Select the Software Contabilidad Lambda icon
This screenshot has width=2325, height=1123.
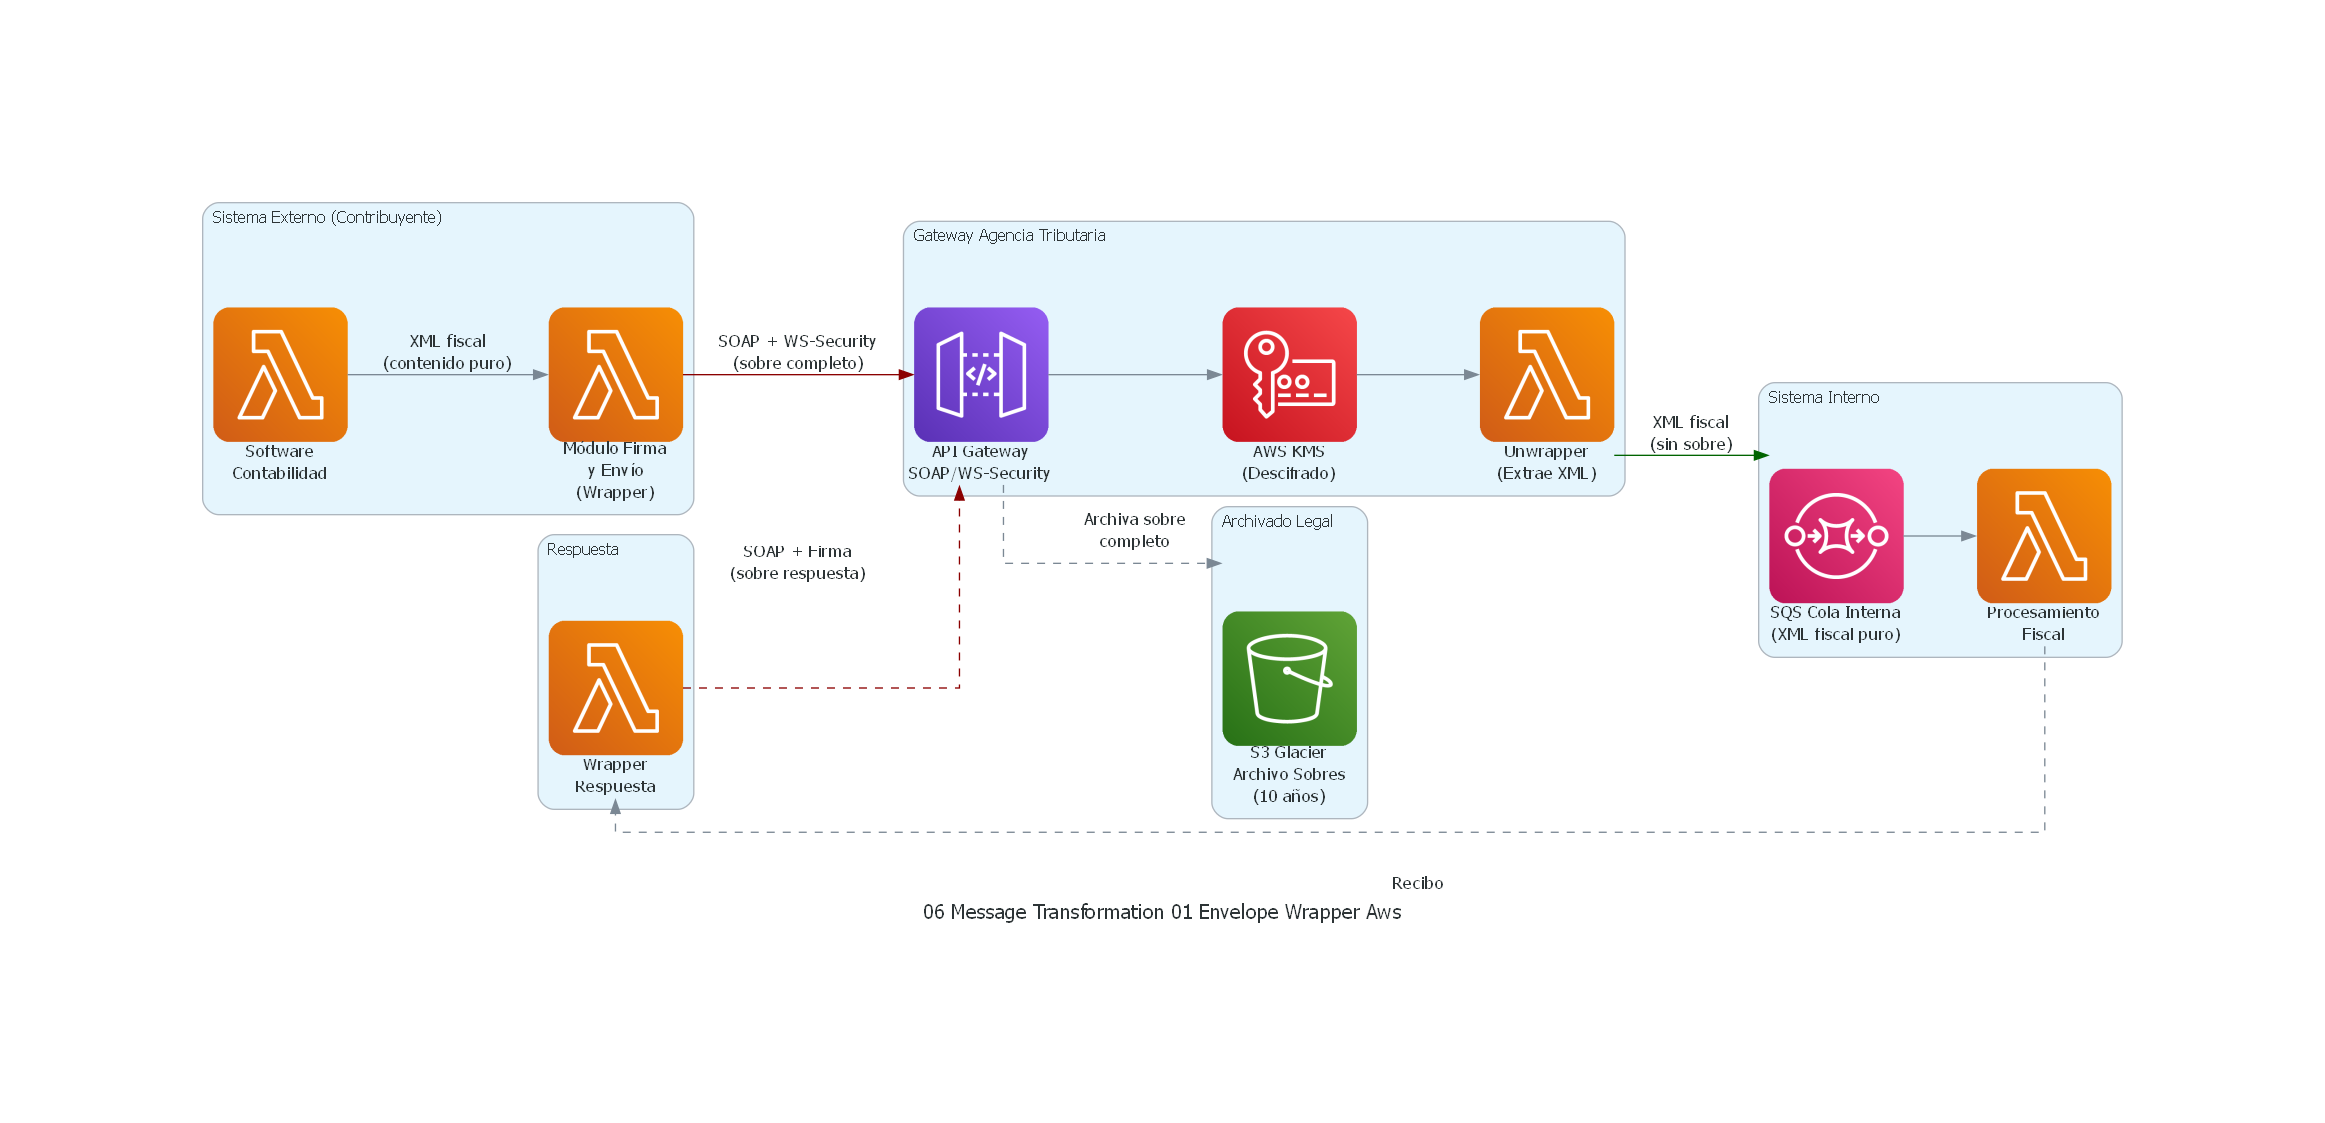point(279,375)
